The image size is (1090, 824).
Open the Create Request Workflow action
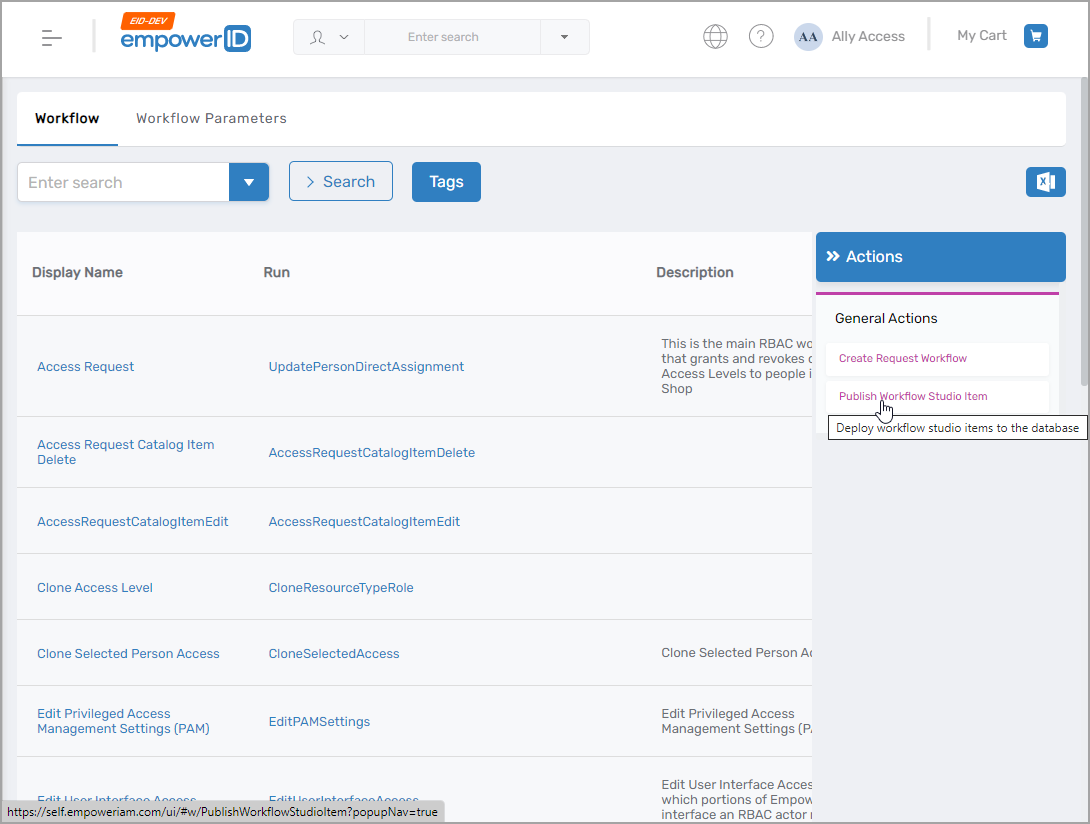click(x=902, y=358)
